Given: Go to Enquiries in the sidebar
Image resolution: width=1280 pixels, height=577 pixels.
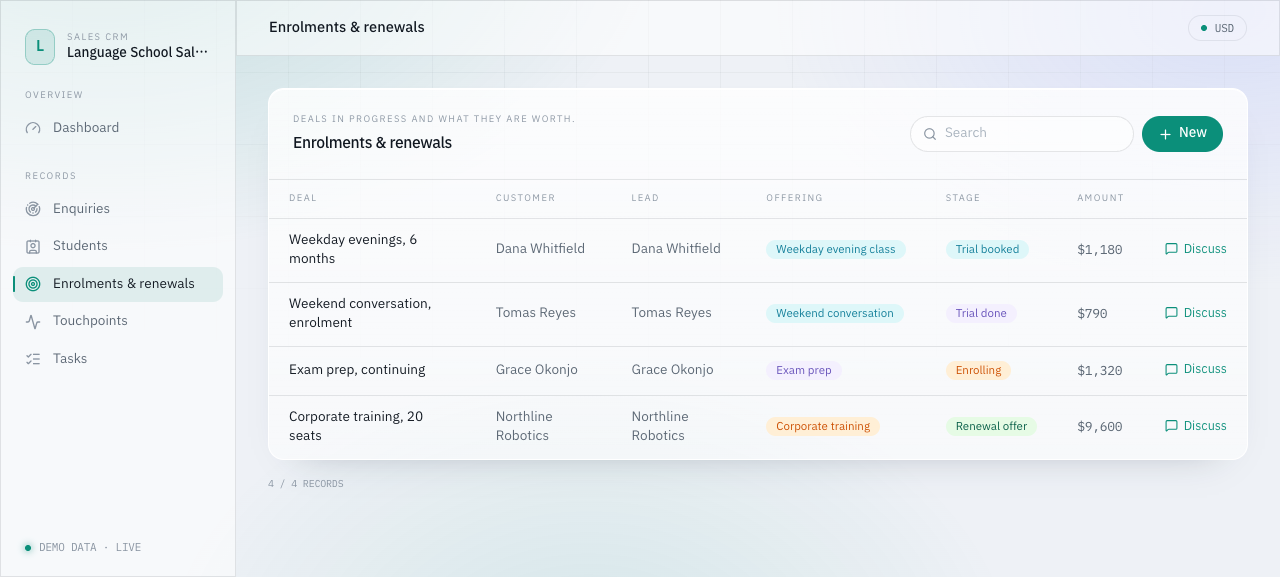Looking at the screenshot, I should coord(118,209).
